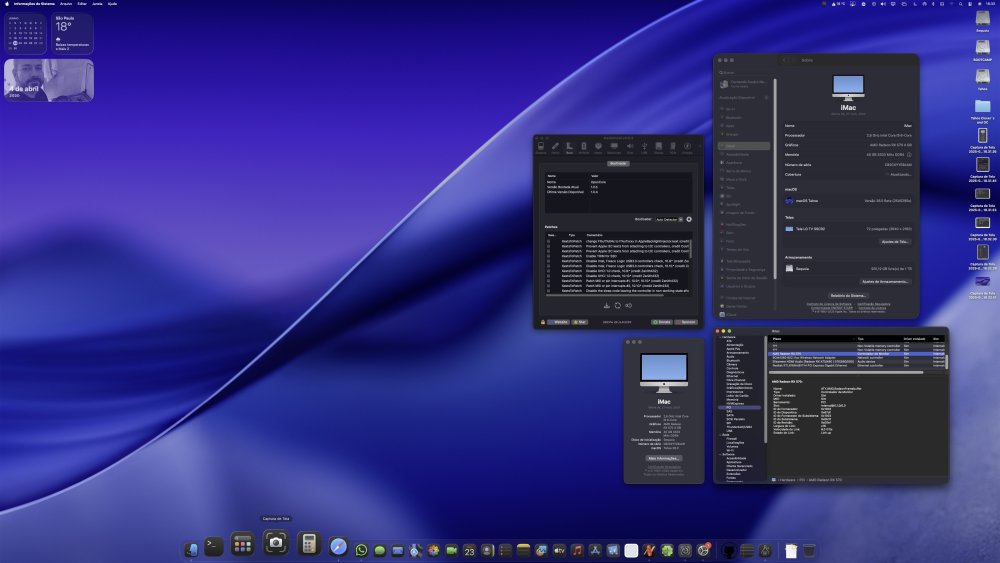Screen dimensions: 1000x563
Task: Collapse the Rede tree in System Information
Action: click(720, 435)
